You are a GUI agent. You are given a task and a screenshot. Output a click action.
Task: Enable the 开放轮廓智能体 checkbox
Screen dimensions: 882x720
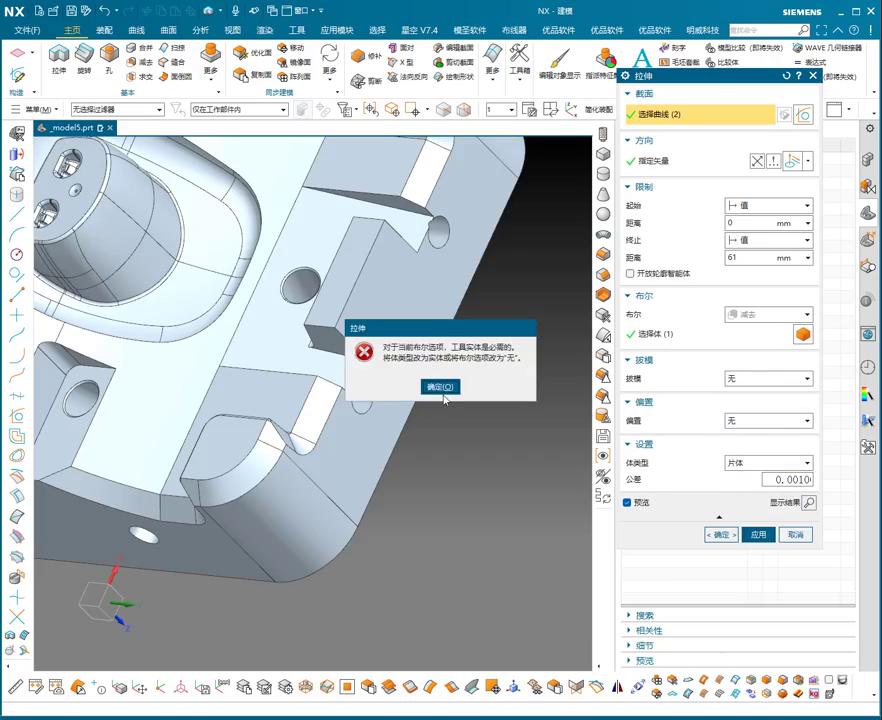coord(629,273)
